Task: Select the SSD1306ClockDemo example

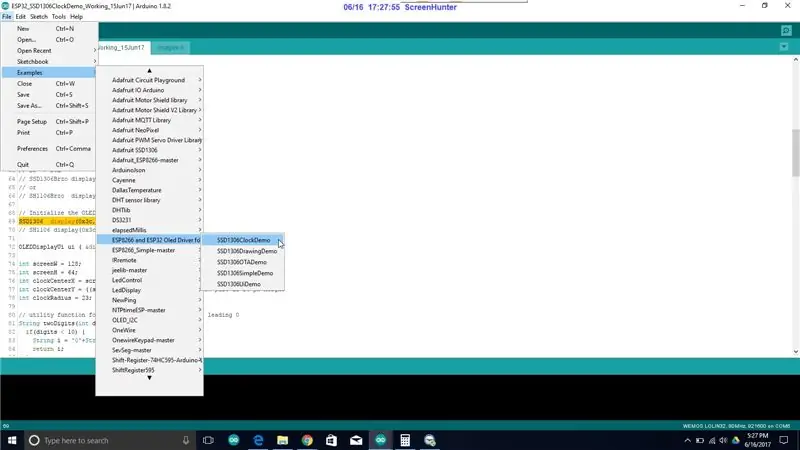Action: pyautogui.click(x=243, y=240)
